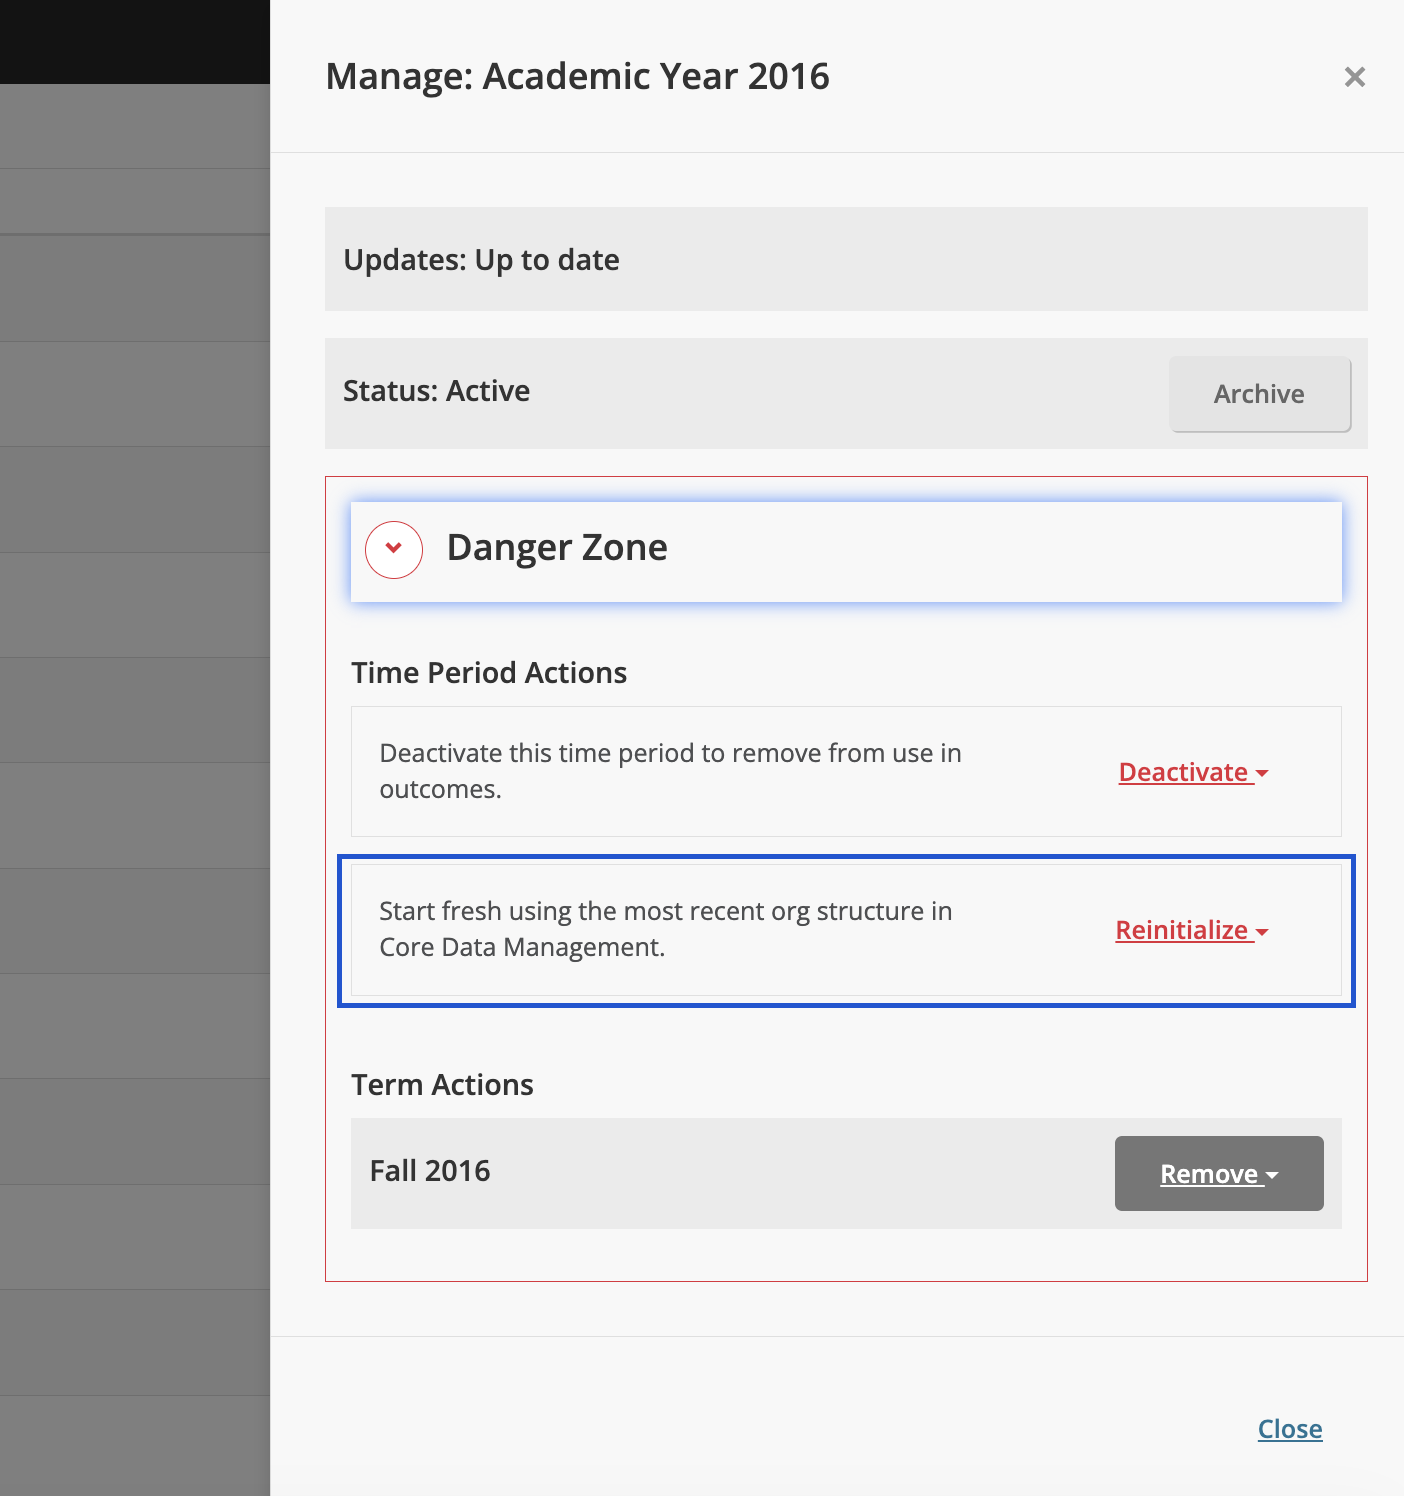1404x1496 pixels.
Task: Click the Status: Active label
Action: click(x=436, y=391)
